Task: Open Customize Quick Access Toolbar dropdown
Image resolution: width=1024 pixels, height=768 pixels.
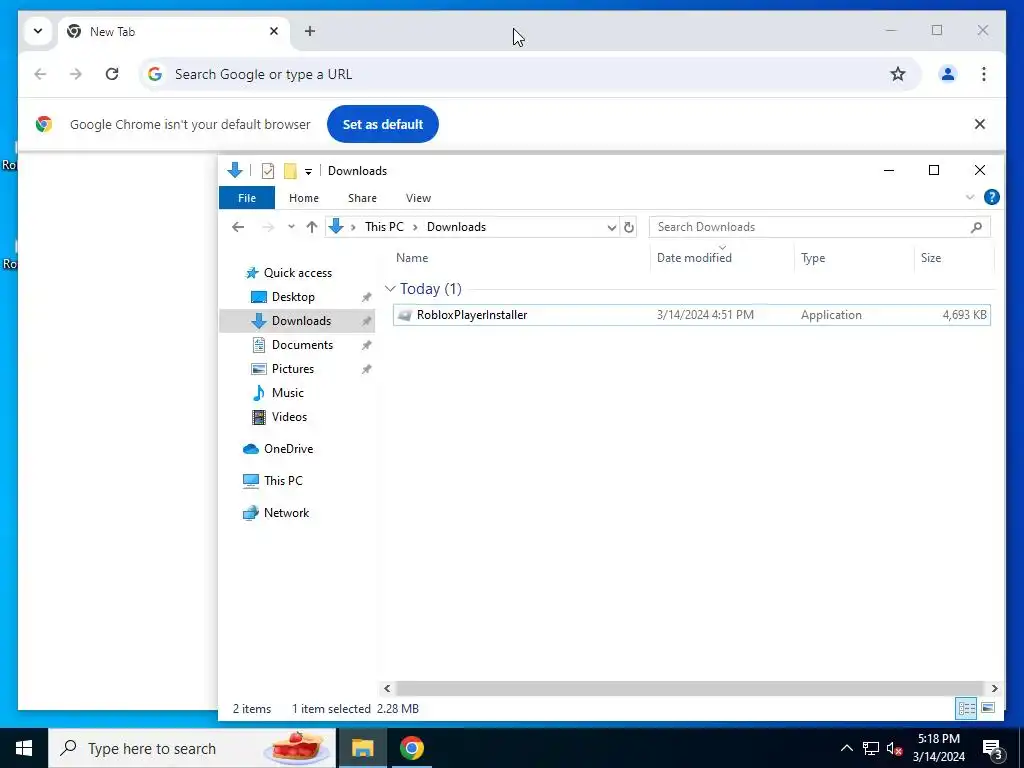Action: pyautogui.click(x=308, y=172)
